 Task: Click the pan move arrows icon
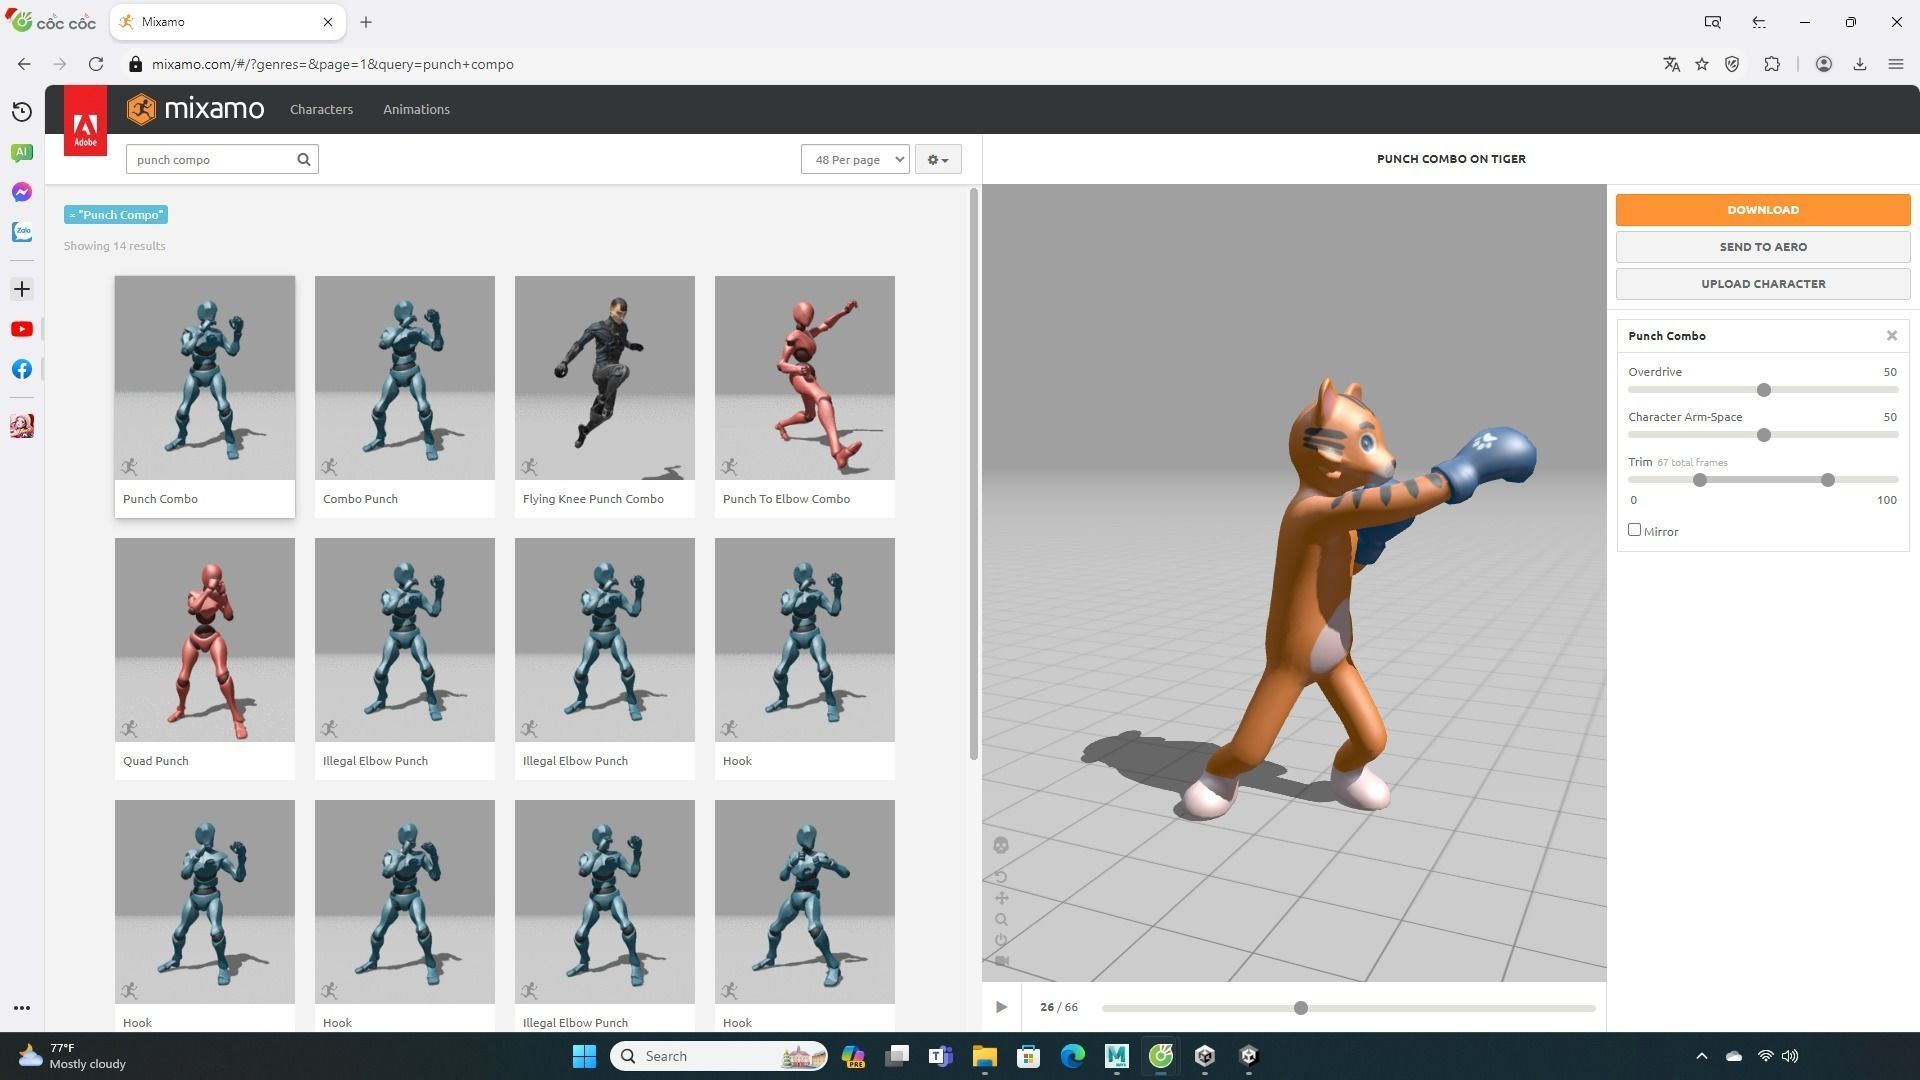(x=1001, y=898)
